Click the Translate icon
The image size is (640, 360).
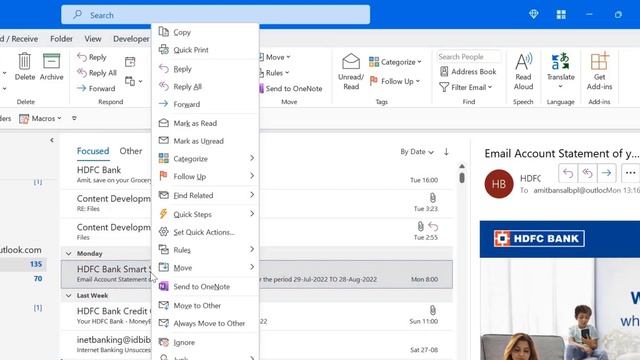click(x=560, y=61)
